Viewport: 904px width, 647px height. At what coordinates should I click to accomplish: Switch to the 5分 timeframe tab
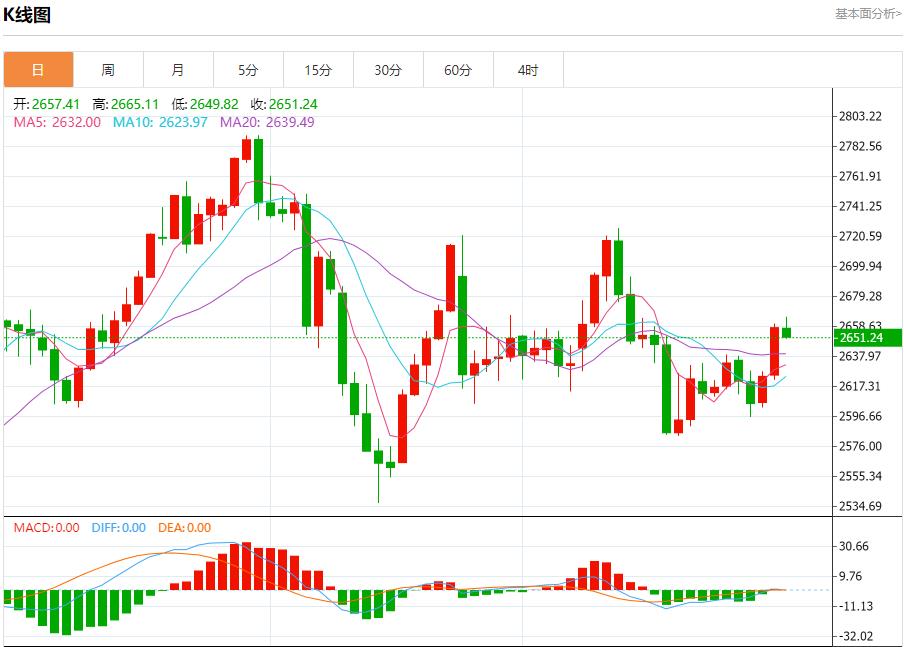[x=248, y=70]
